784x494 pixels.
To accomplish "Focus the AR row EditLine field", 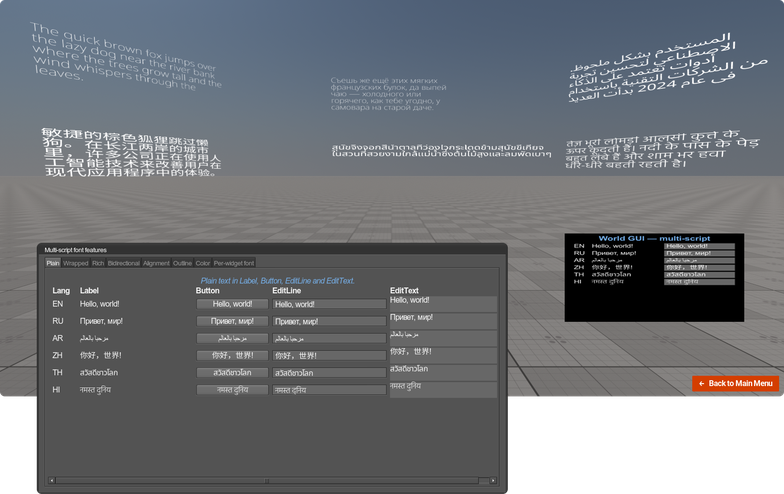I will (329, 338).
